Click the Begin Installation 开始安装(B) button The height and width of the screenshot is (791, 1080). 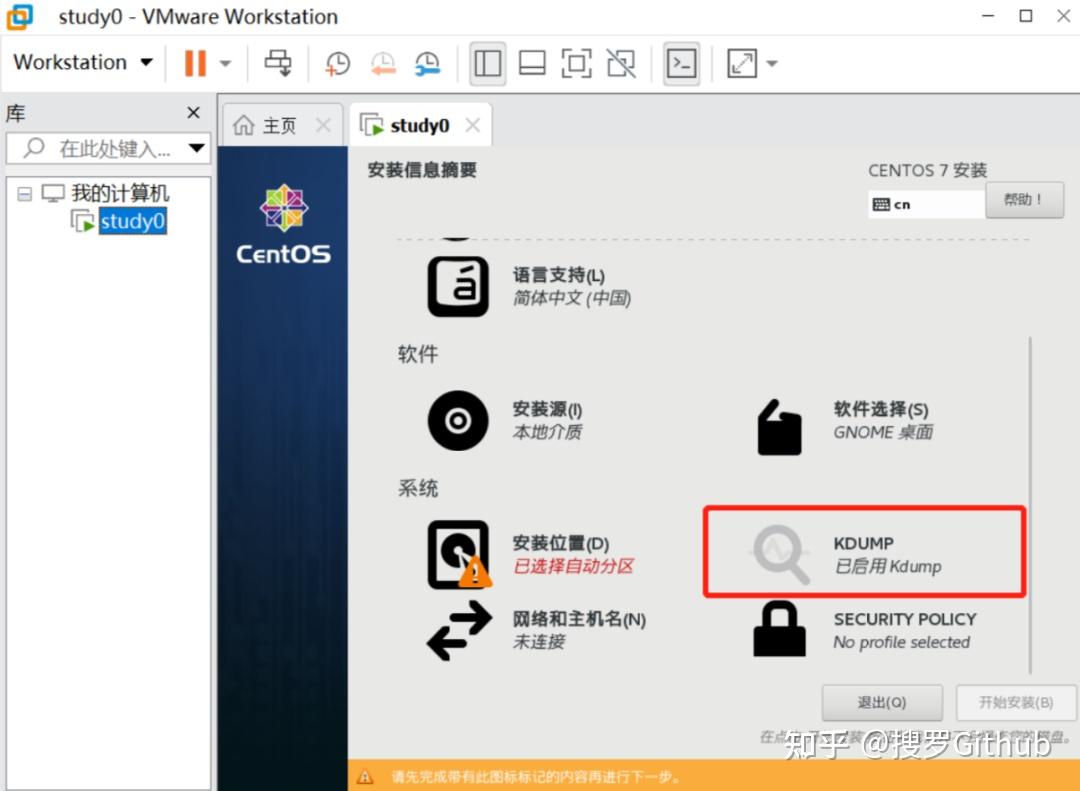tap(1016, 703)
